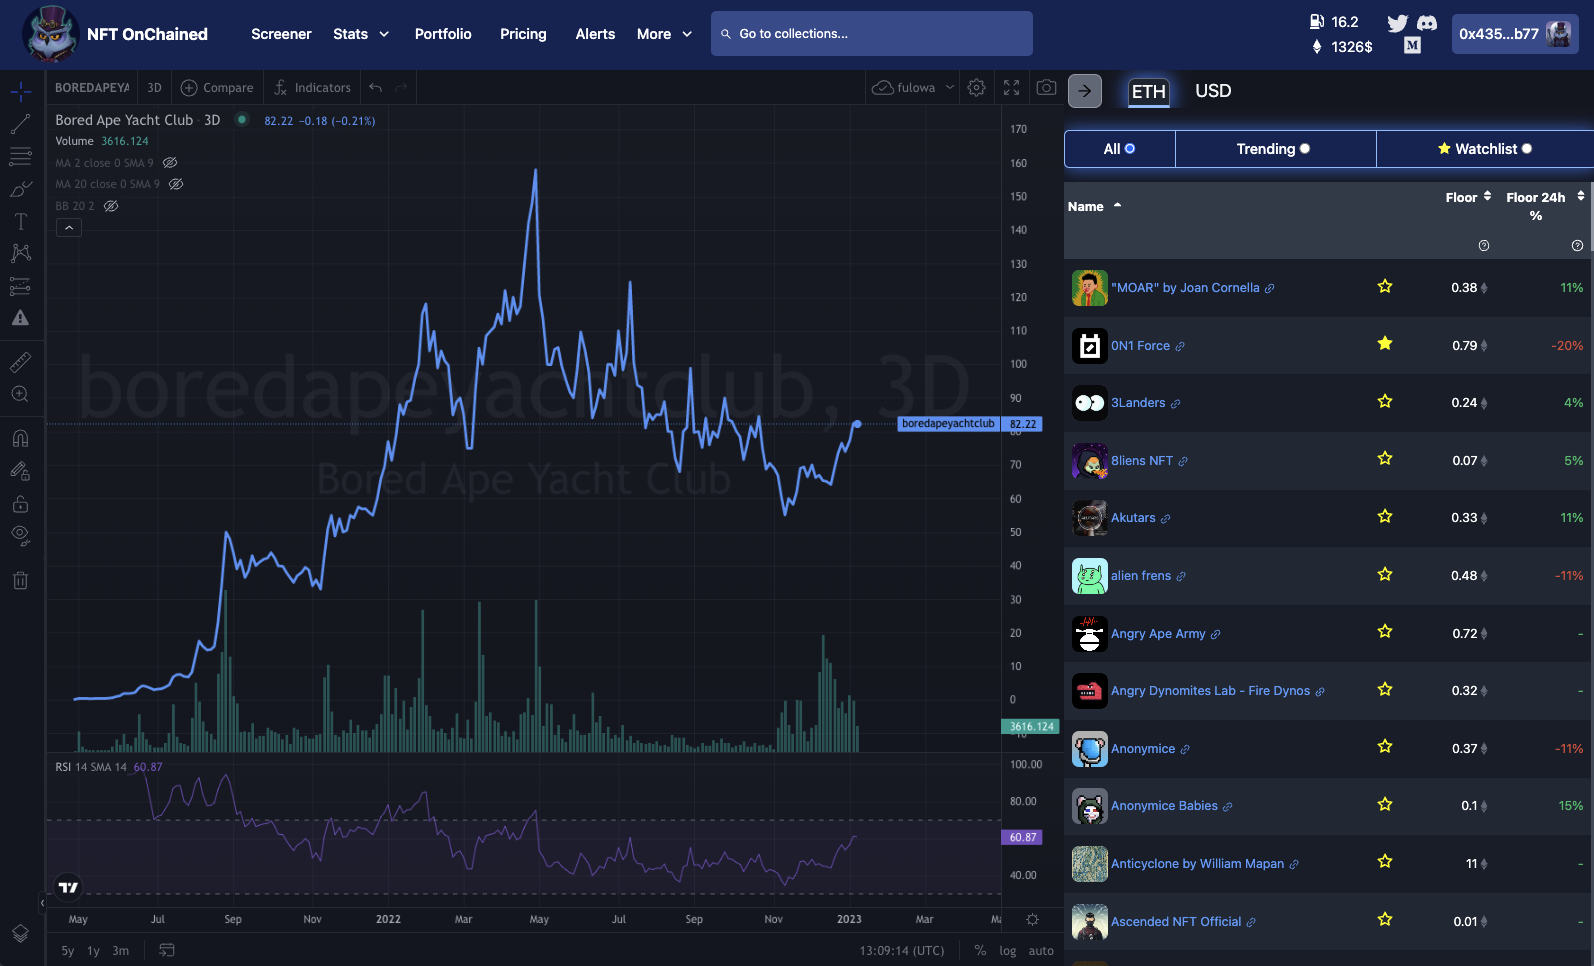Expand the More dropdown menu

664,34
